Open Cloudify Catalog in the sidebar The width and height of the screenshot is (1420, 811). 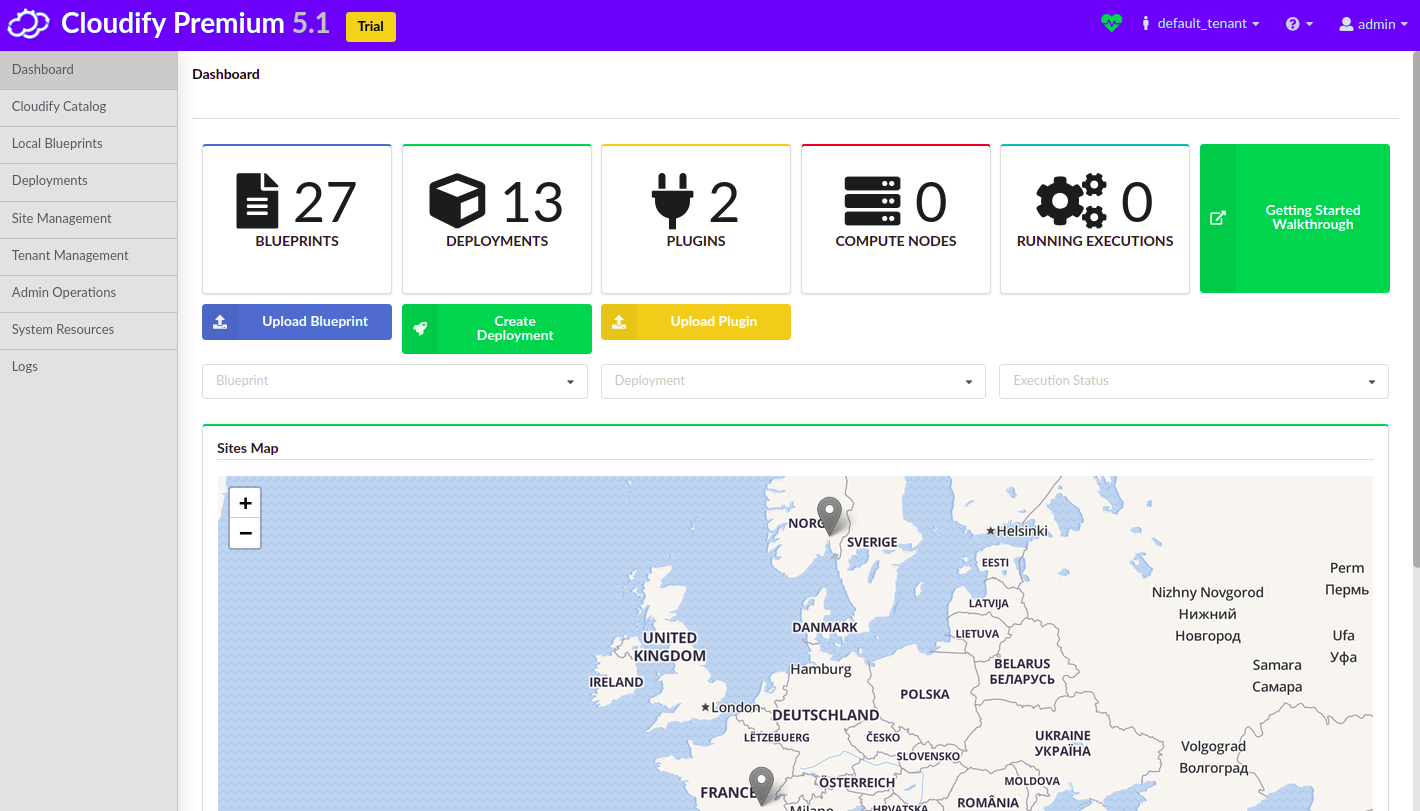point(89,107)
